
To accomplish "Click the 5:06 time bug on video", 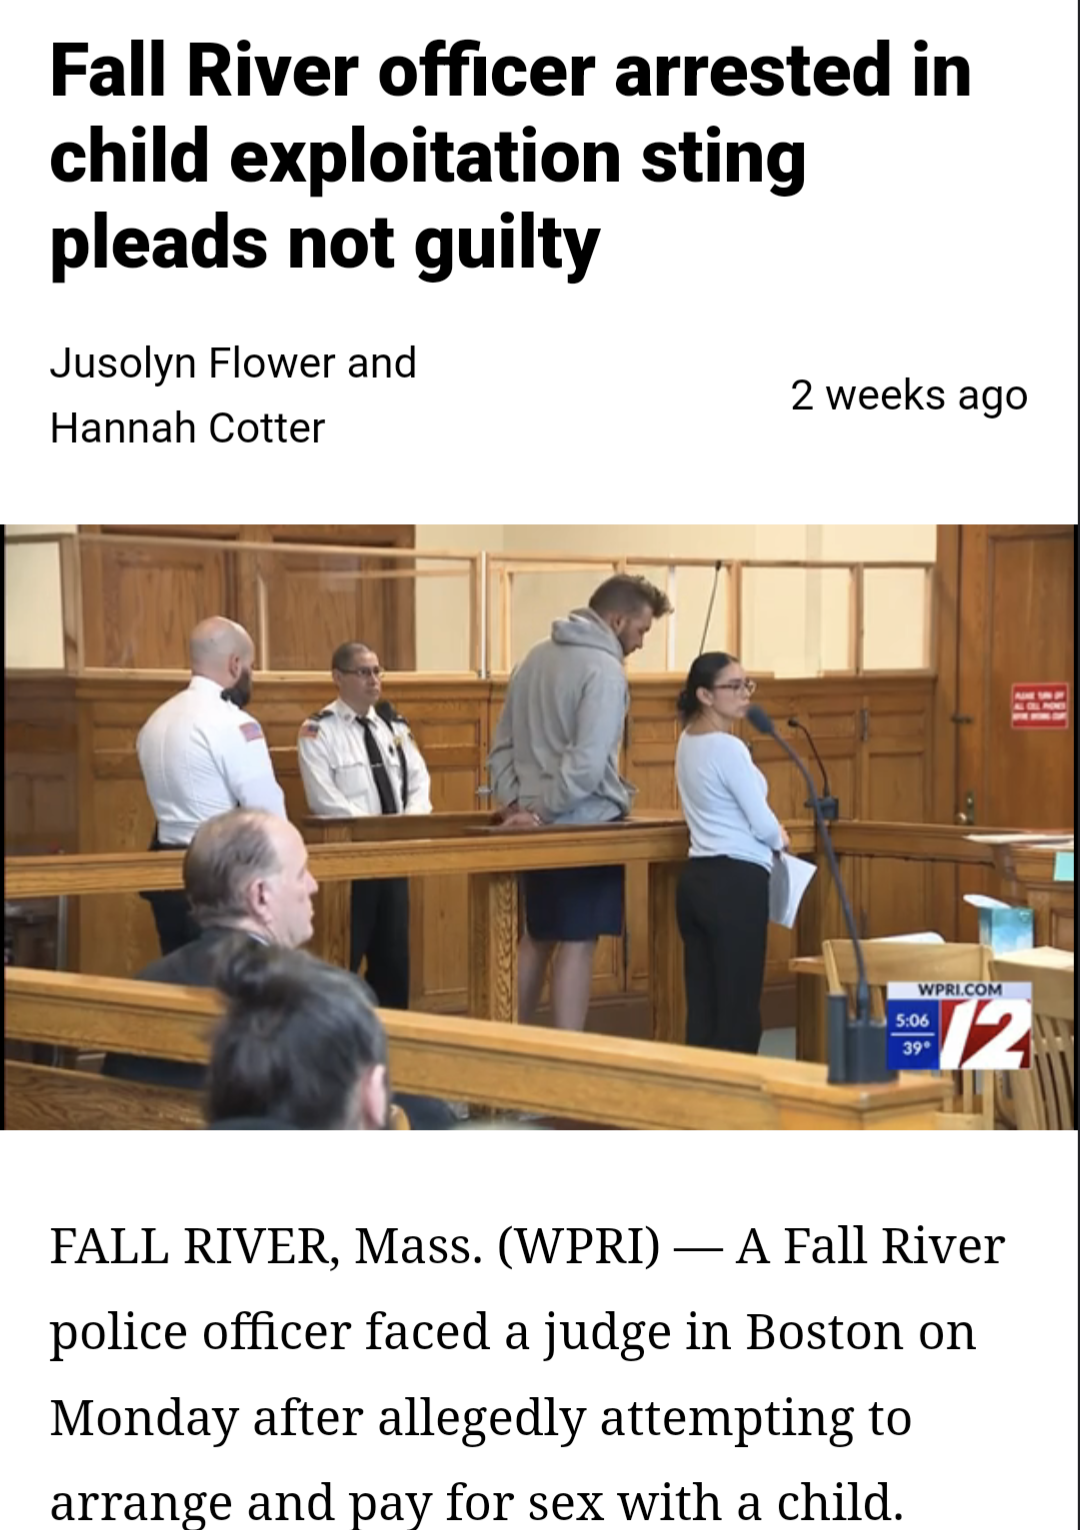I will coord(912,1020).
